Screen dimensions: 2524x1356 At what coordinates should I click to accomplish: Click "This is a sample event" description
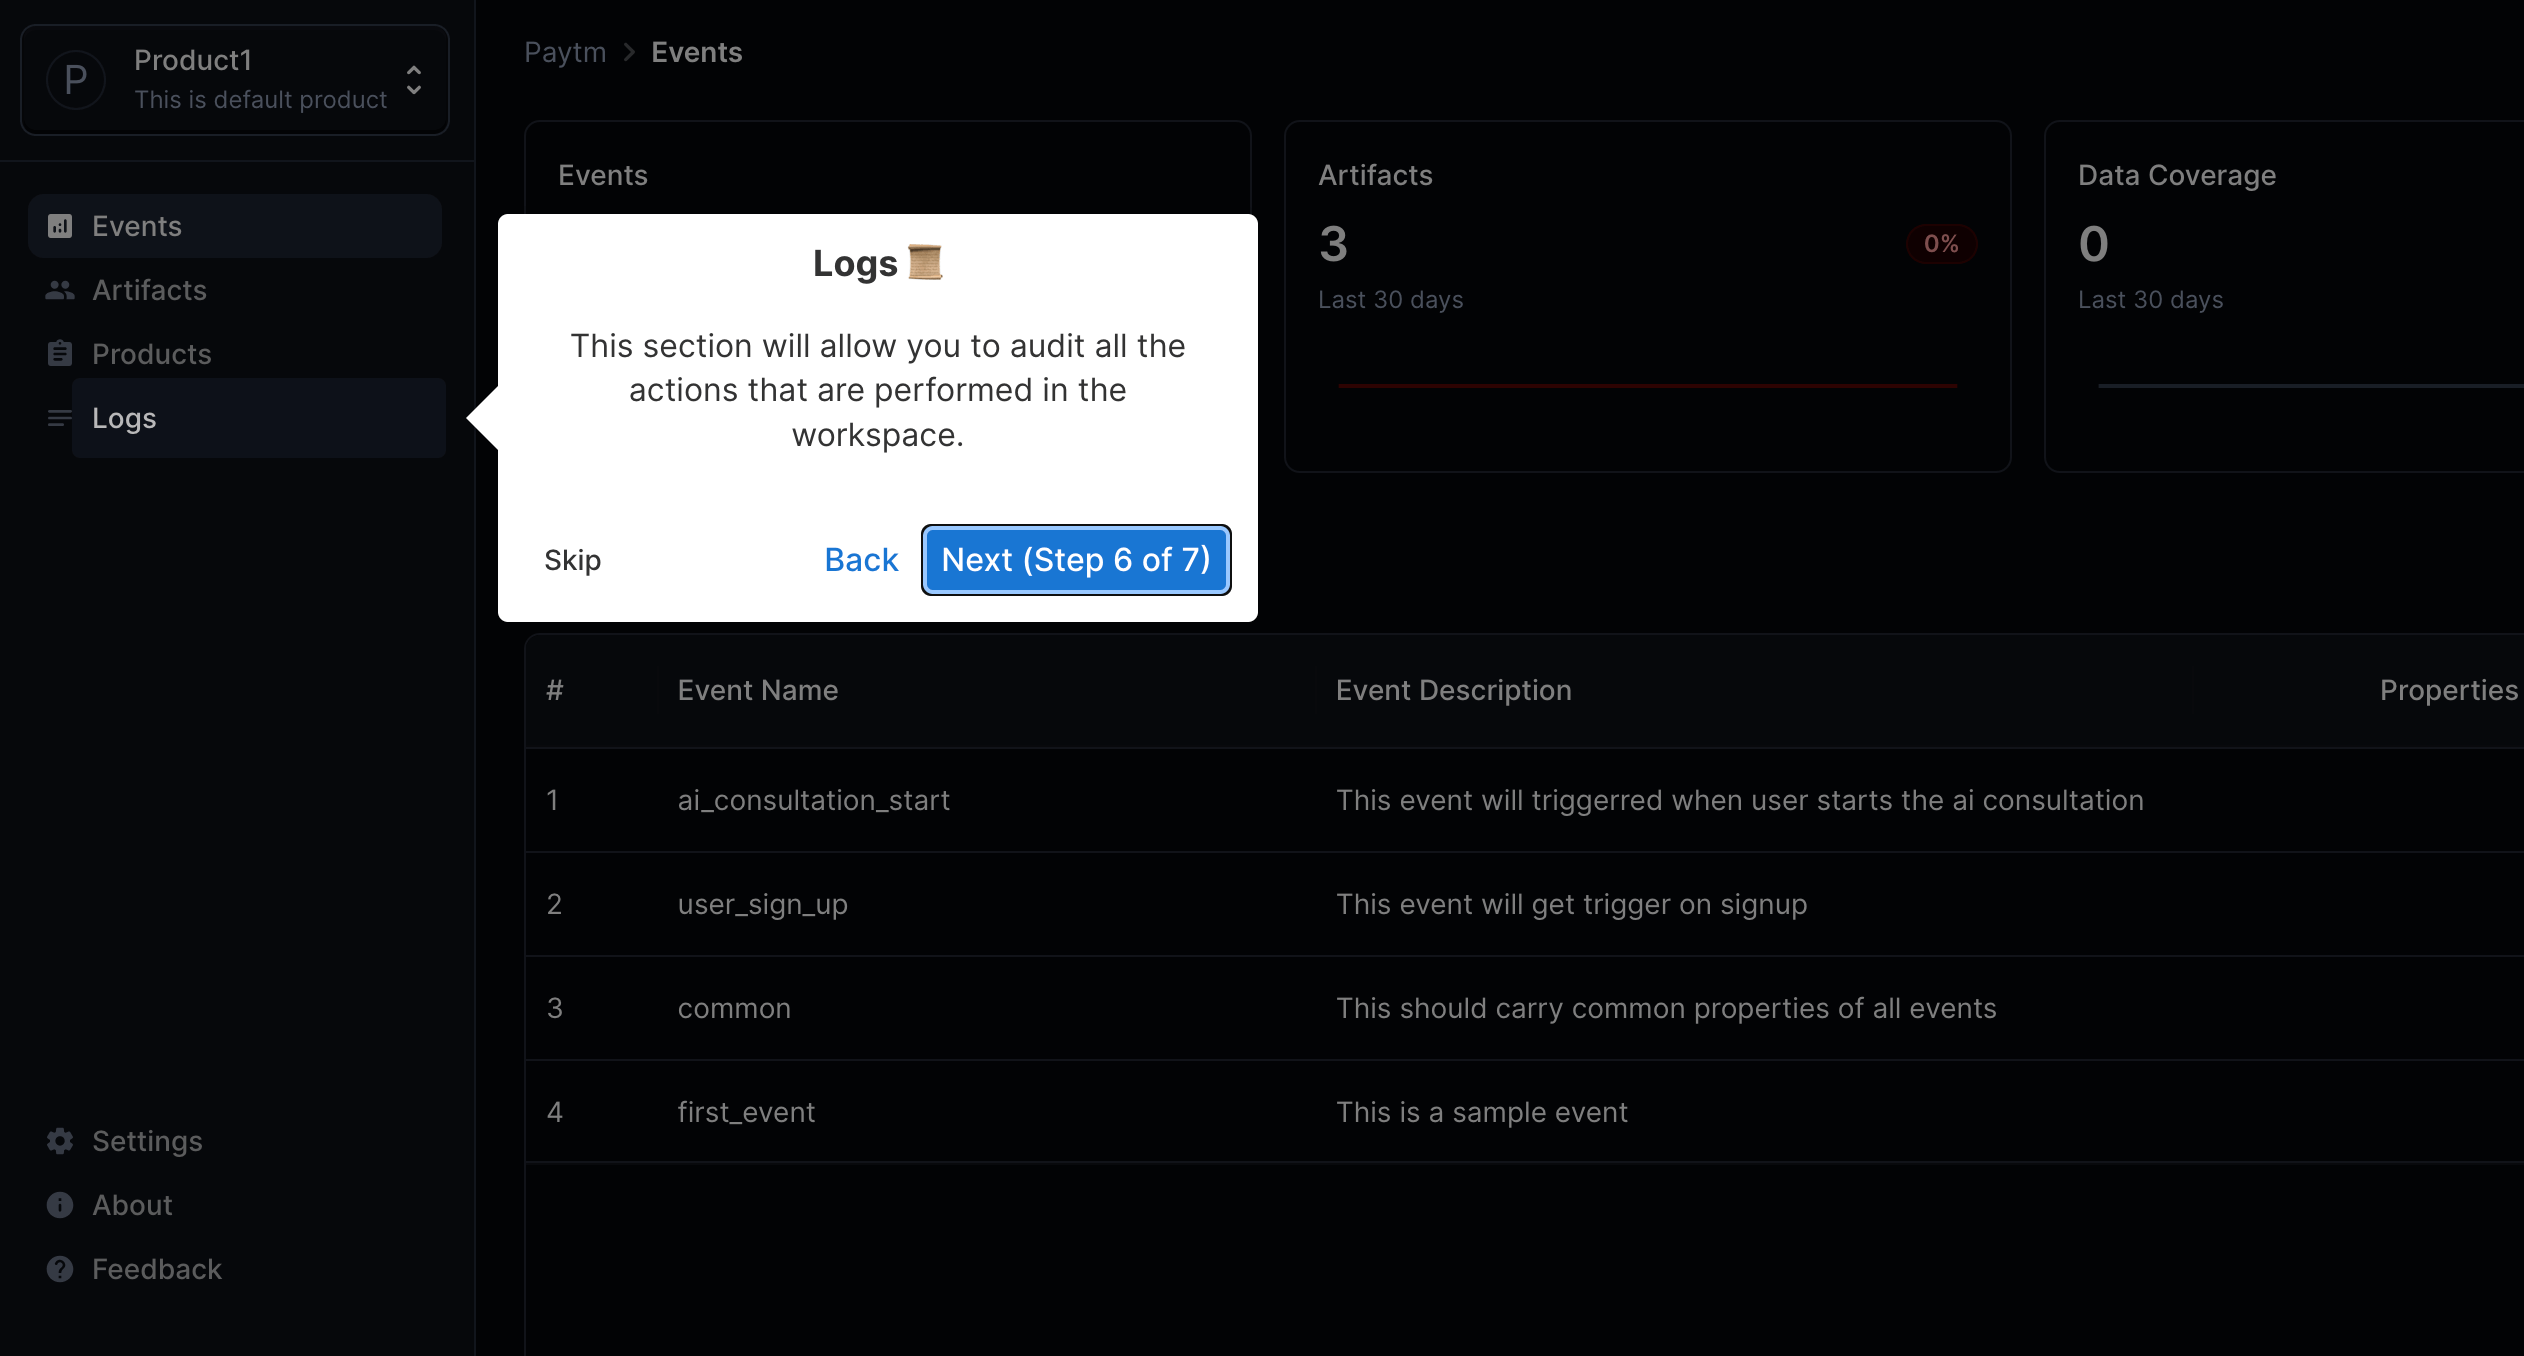click(x=1482, y=1112)
